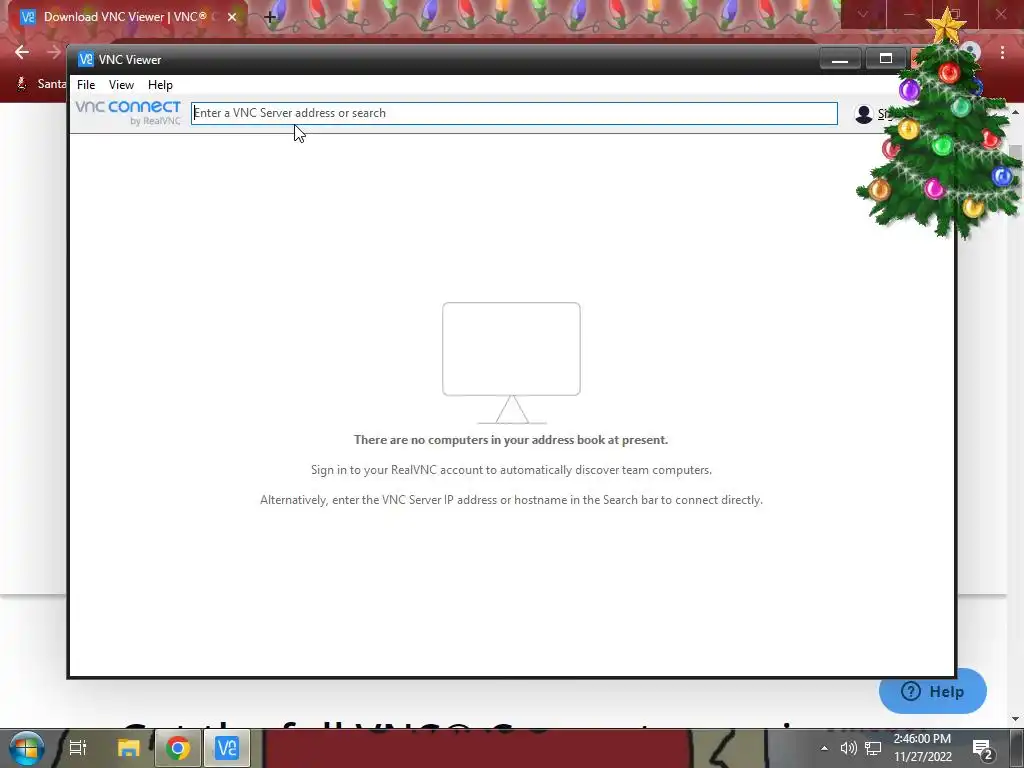Switch to Google Chrome on the taskbar
This screenshot has width=1024, height=768.
click(178, 748)
